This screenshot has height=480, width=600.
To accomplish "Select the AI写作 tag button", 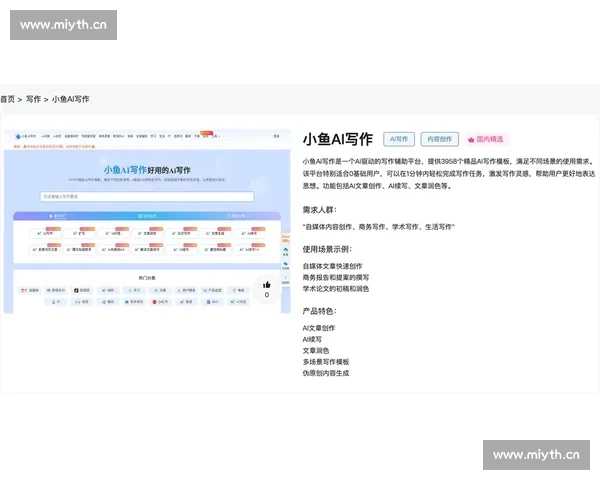I will click(399, 139).
